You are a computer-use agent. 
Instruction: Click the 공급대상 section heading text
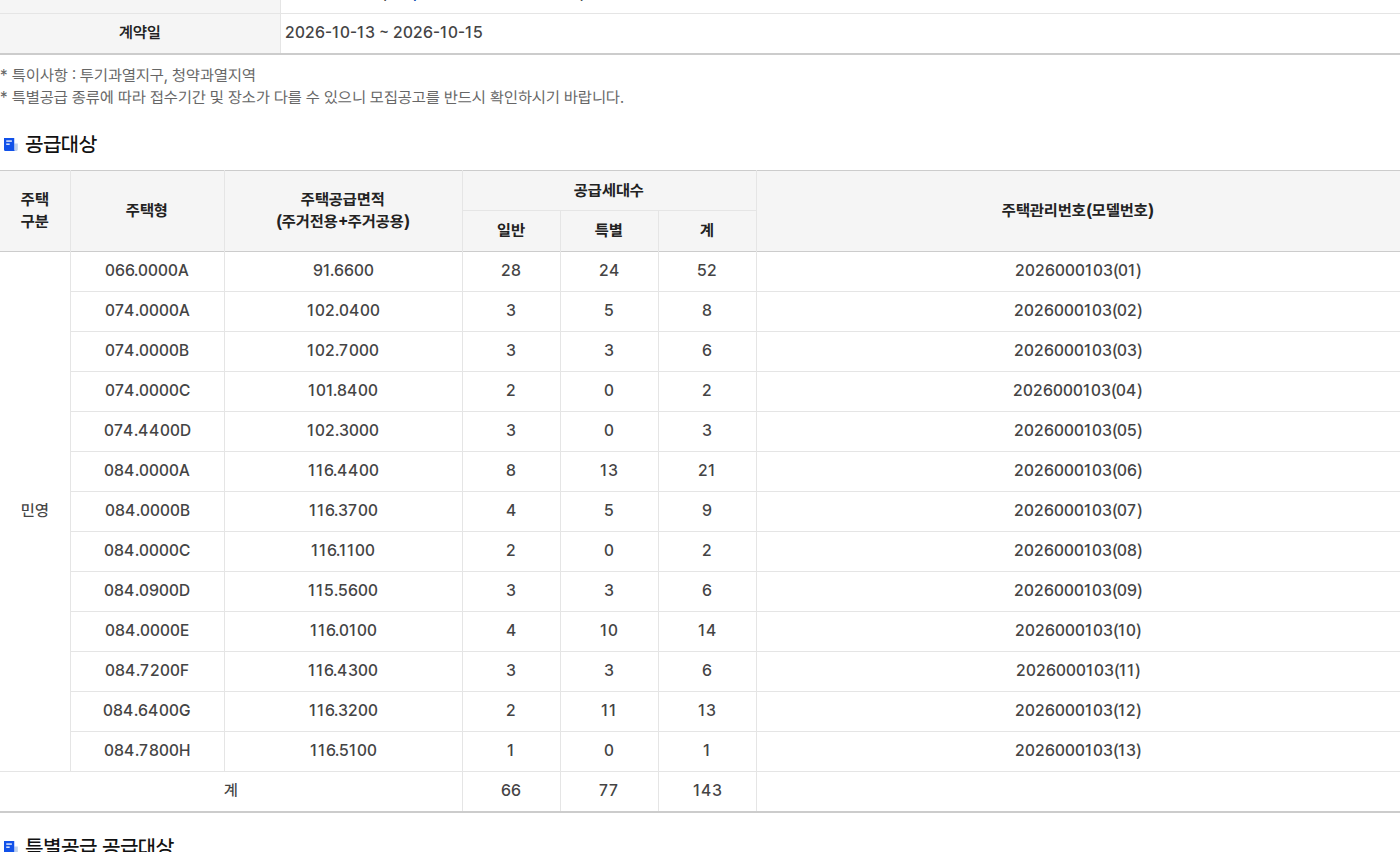61,145
